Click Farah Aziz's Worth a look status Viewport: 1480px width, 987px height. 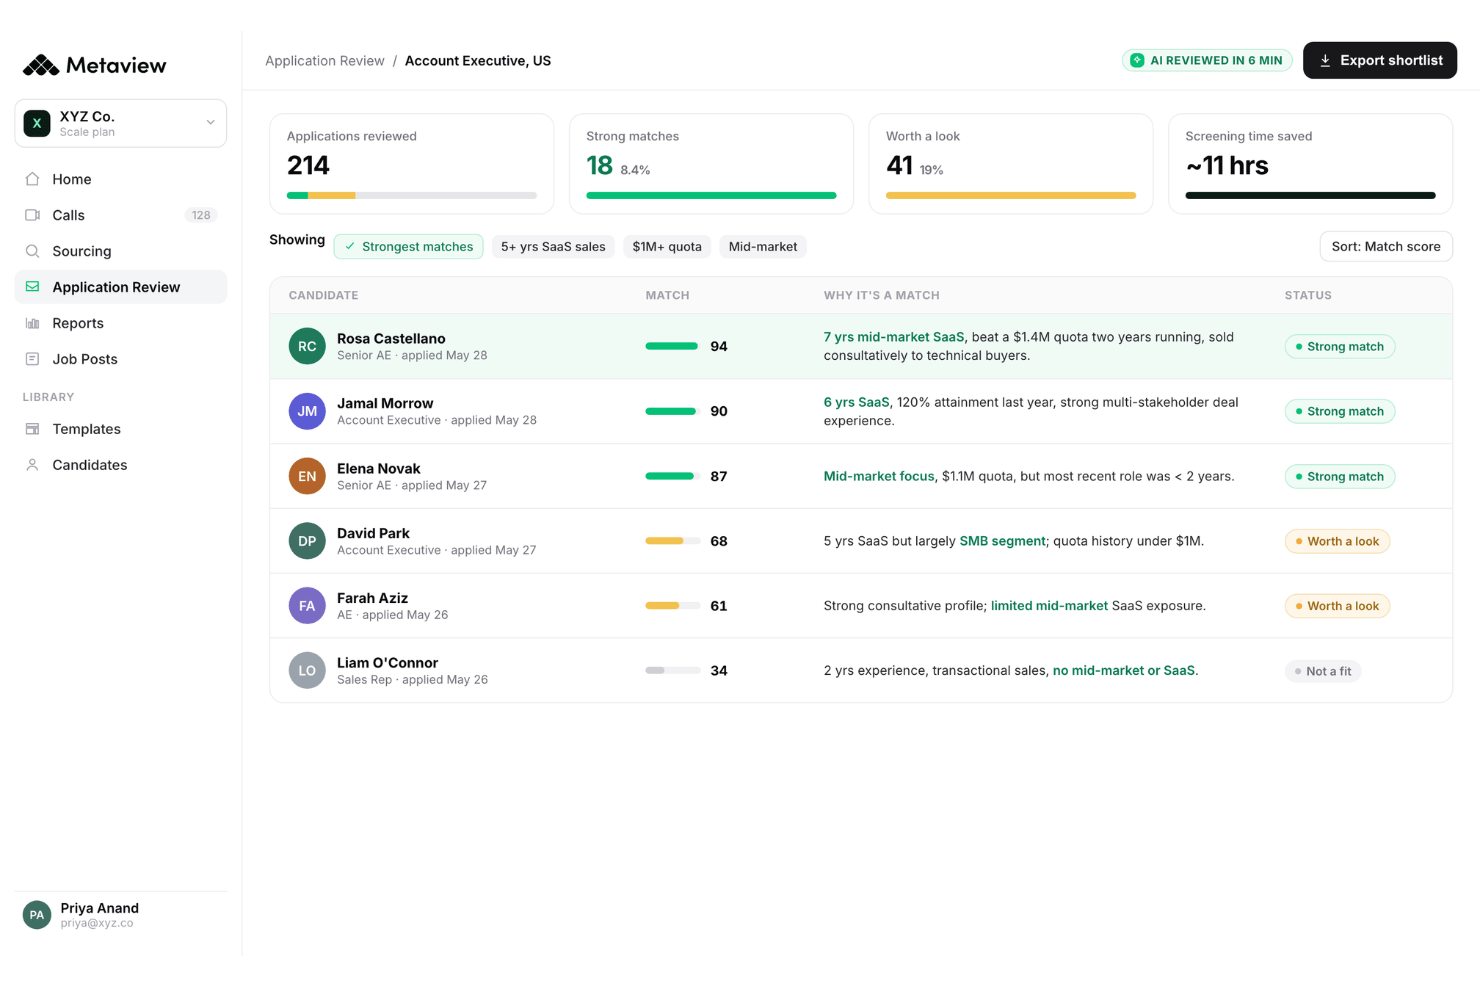pos(1337,607)
